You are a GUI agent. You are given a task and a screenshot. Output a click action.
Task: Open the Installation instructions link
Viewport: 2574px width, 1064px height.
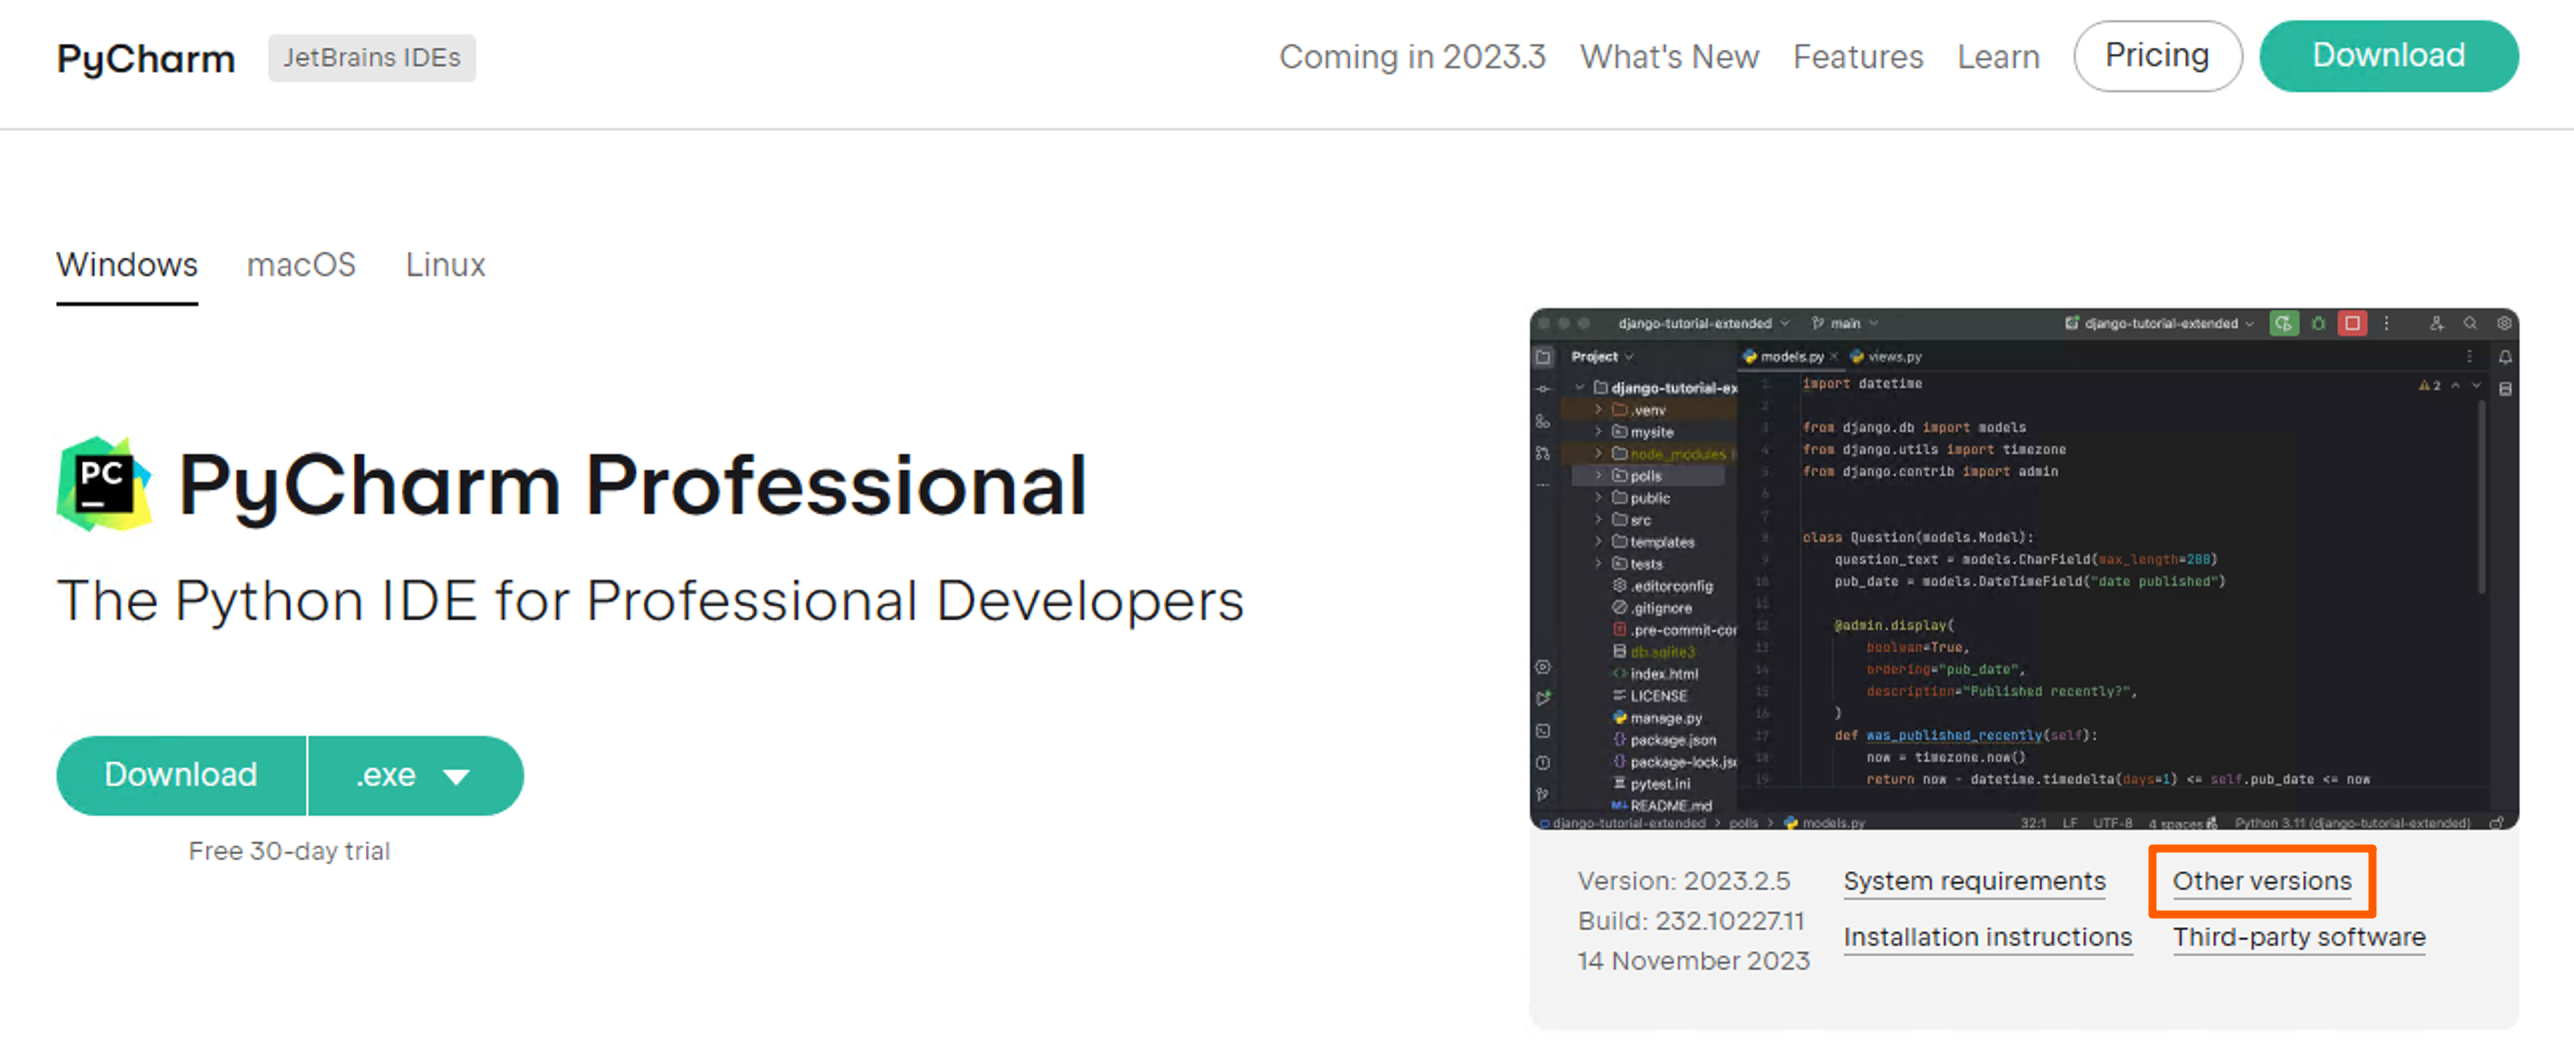coord(1987,937)
